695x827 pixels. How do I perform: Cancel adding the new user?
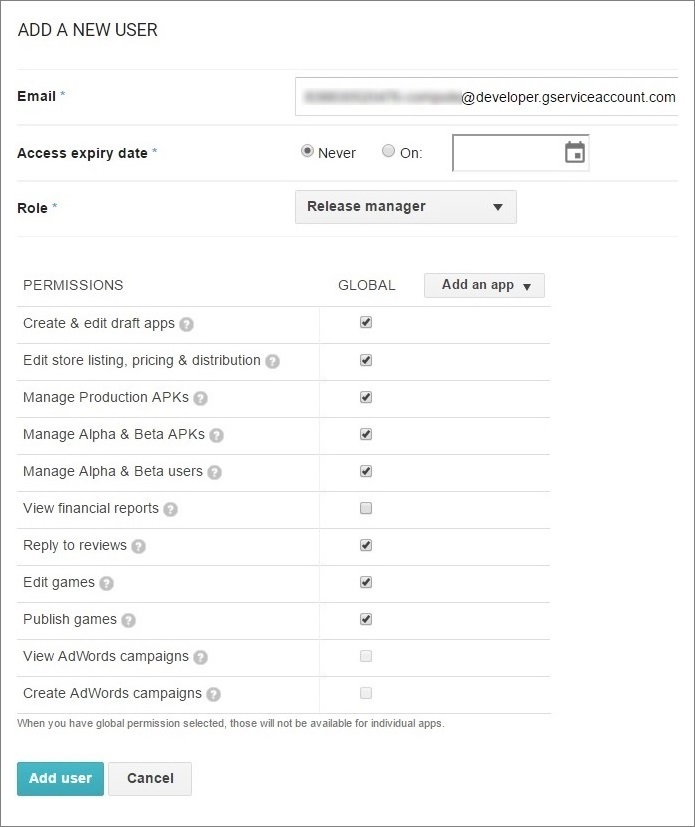[x=150, y=779]
